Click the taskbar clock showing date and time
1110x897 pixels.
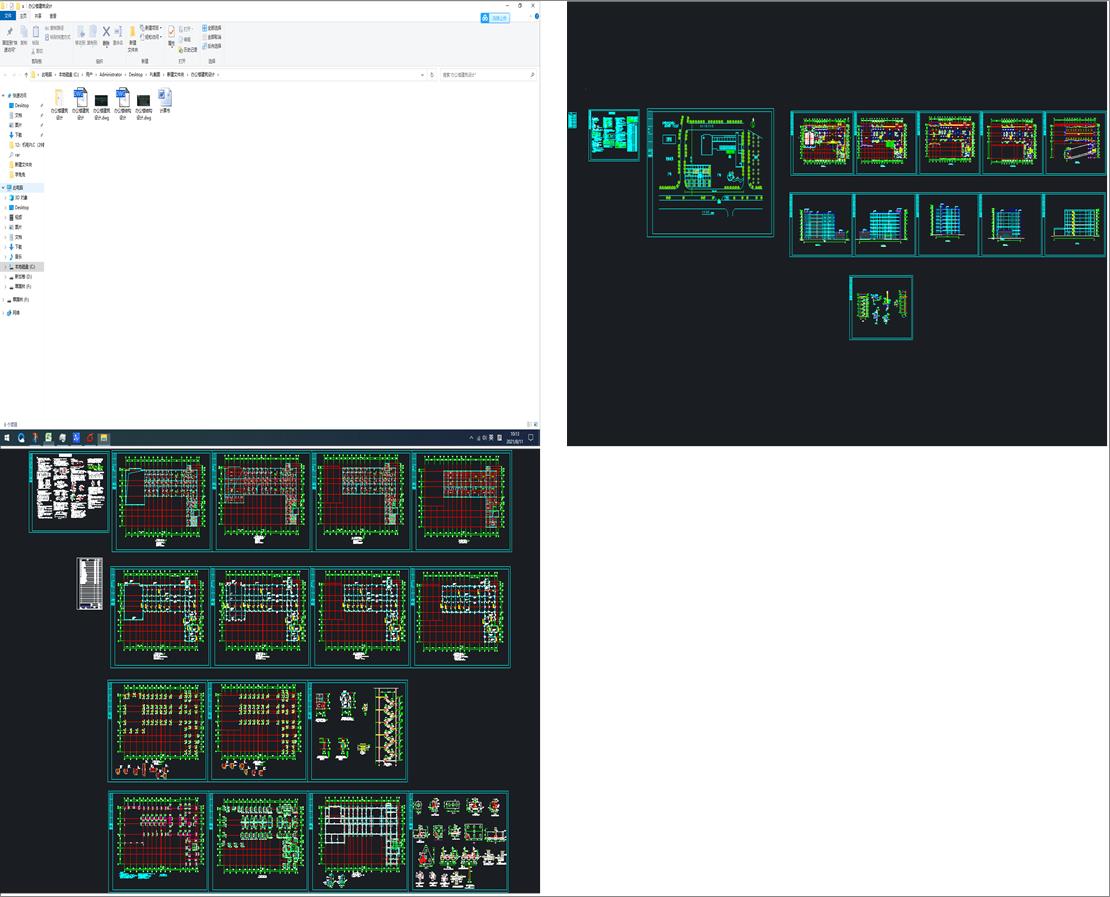pyautogui.click(x=515, y=438)
